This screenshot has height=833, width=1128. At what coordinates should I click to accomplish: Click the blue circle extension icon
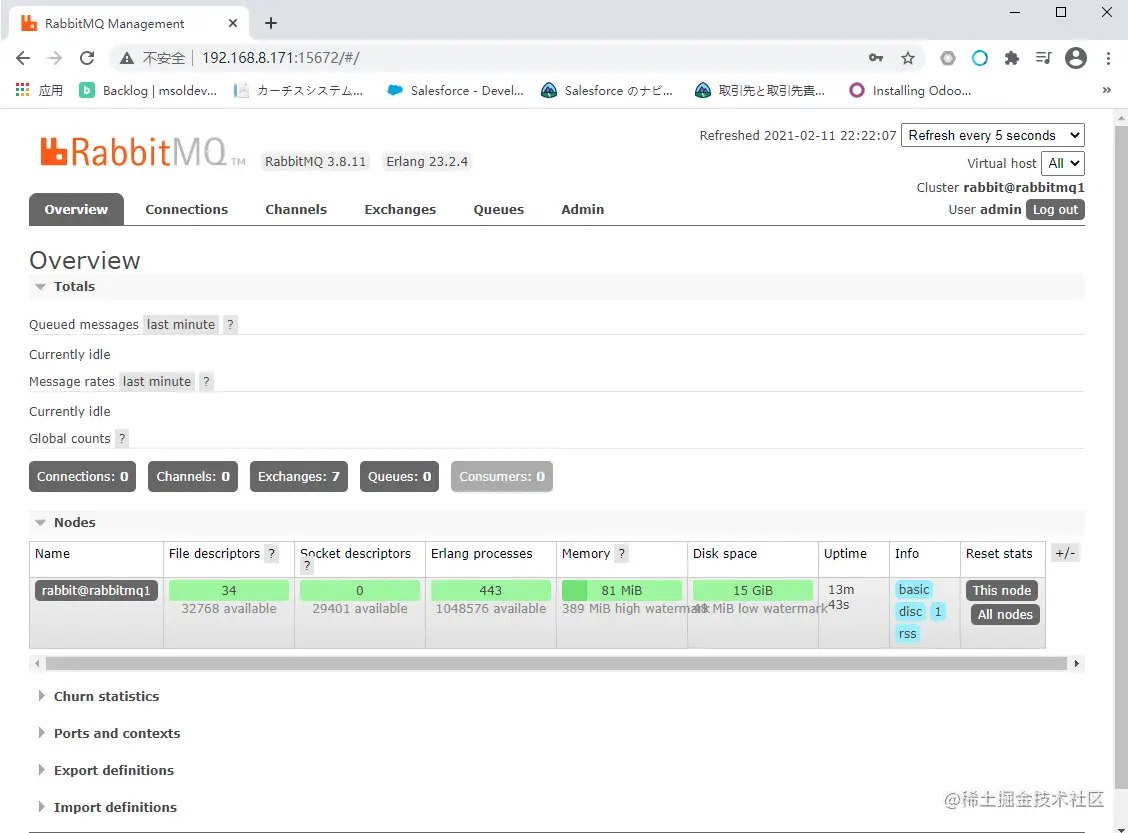point(980,58)
